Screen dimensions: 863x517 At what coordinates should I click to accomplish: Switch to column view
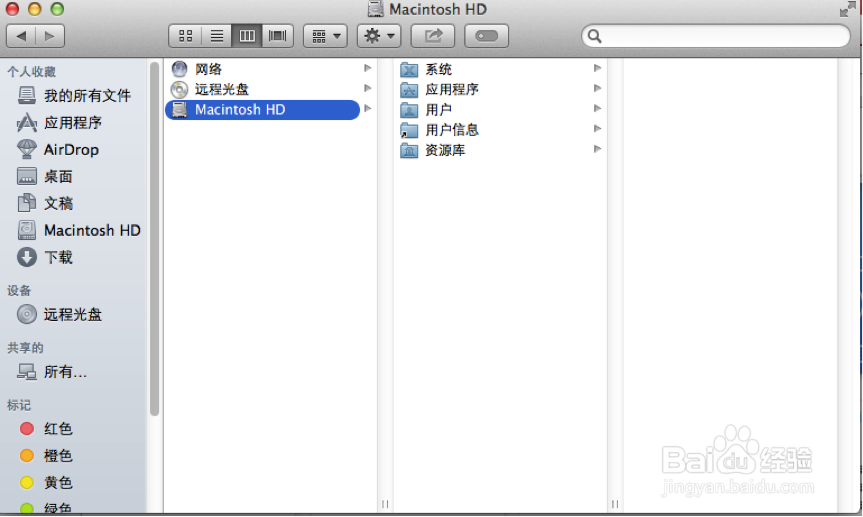[247, 36]
